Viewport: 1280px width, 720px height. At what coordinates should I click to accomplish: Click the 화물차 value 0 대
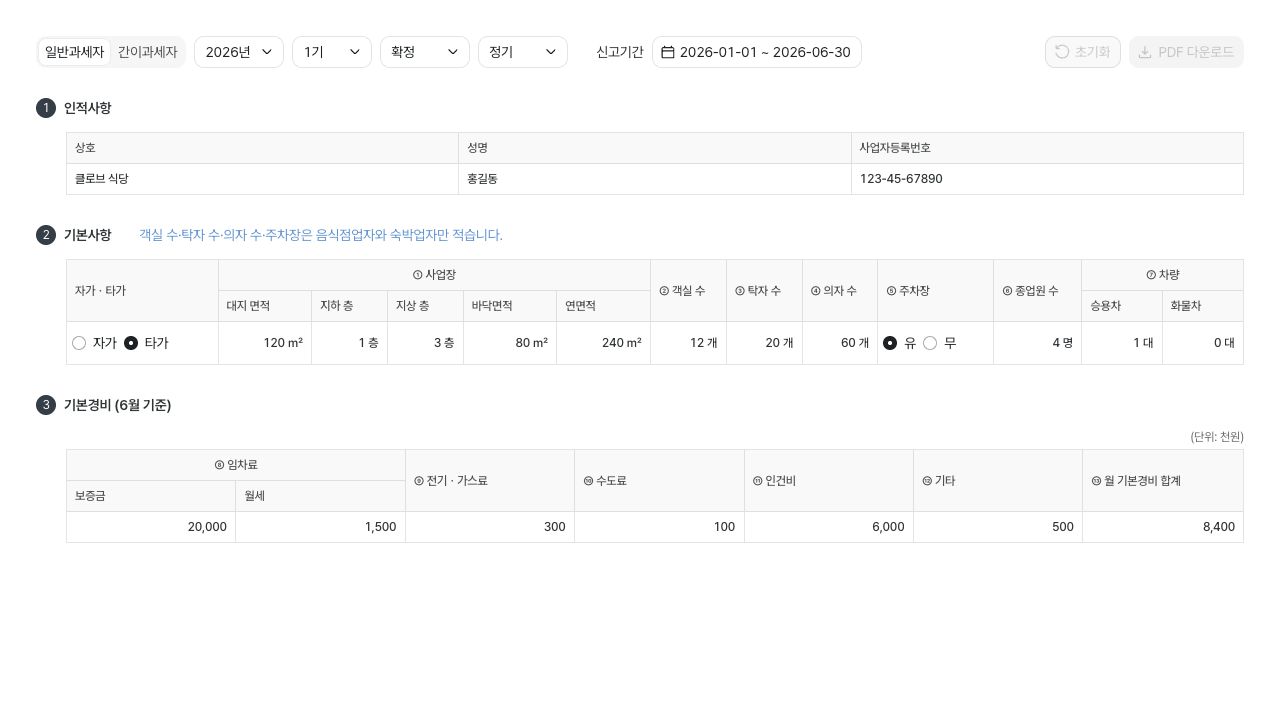point(1203,343)
